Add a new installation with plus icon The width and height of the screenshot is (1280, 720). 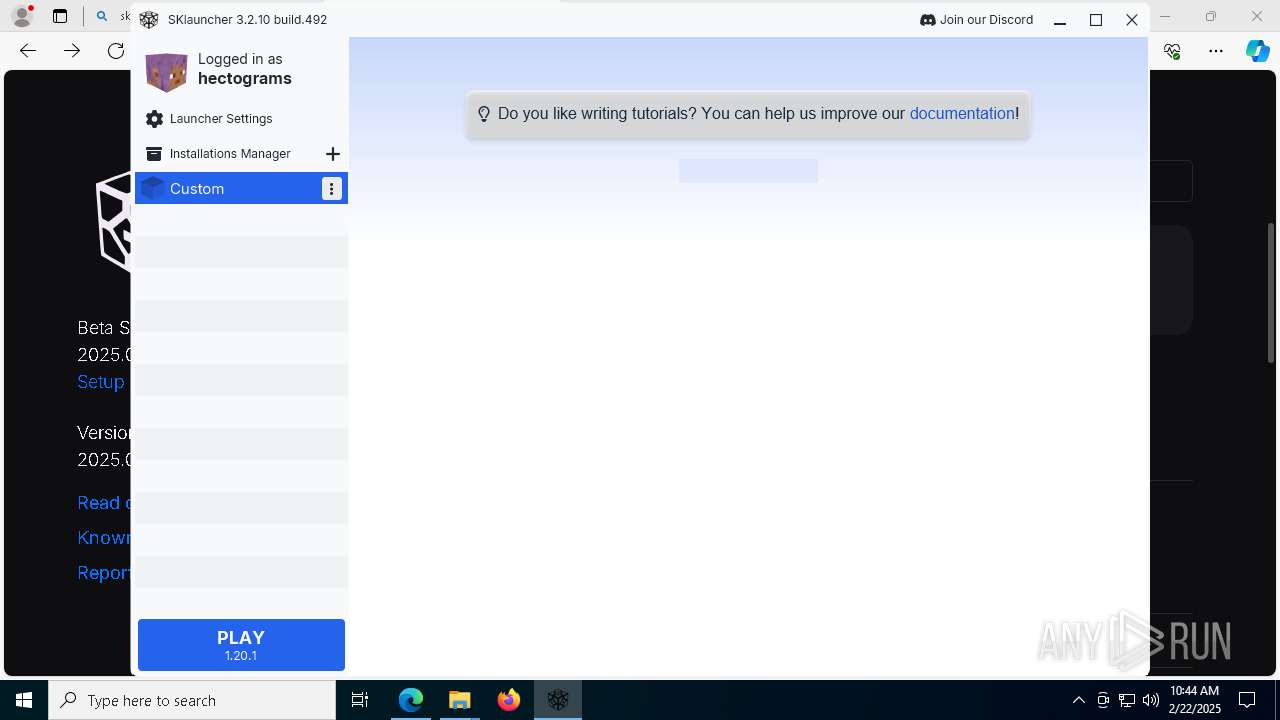point(333,154)
